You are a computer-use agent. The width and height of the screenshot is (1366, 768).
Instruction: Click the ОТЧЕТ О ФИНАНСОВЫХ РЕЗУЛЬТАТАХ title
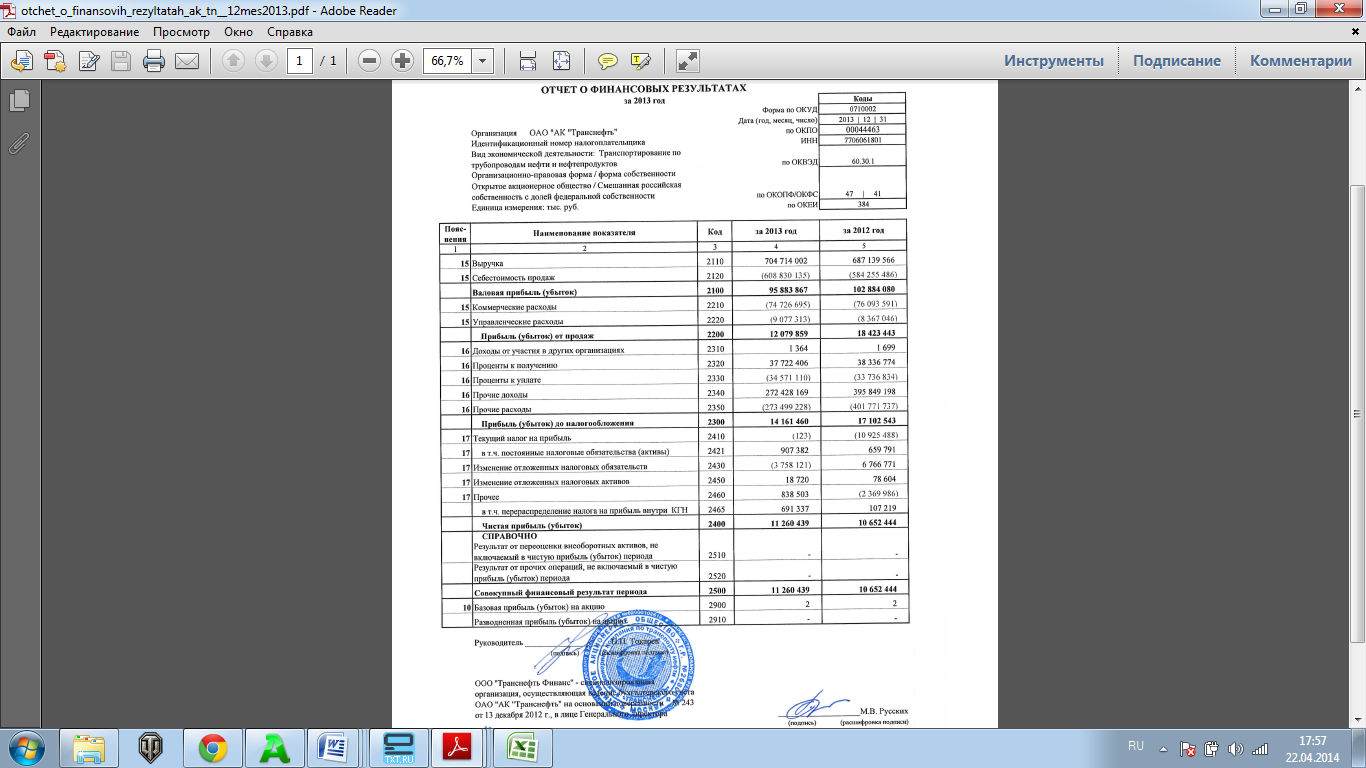tap(643, 89)
